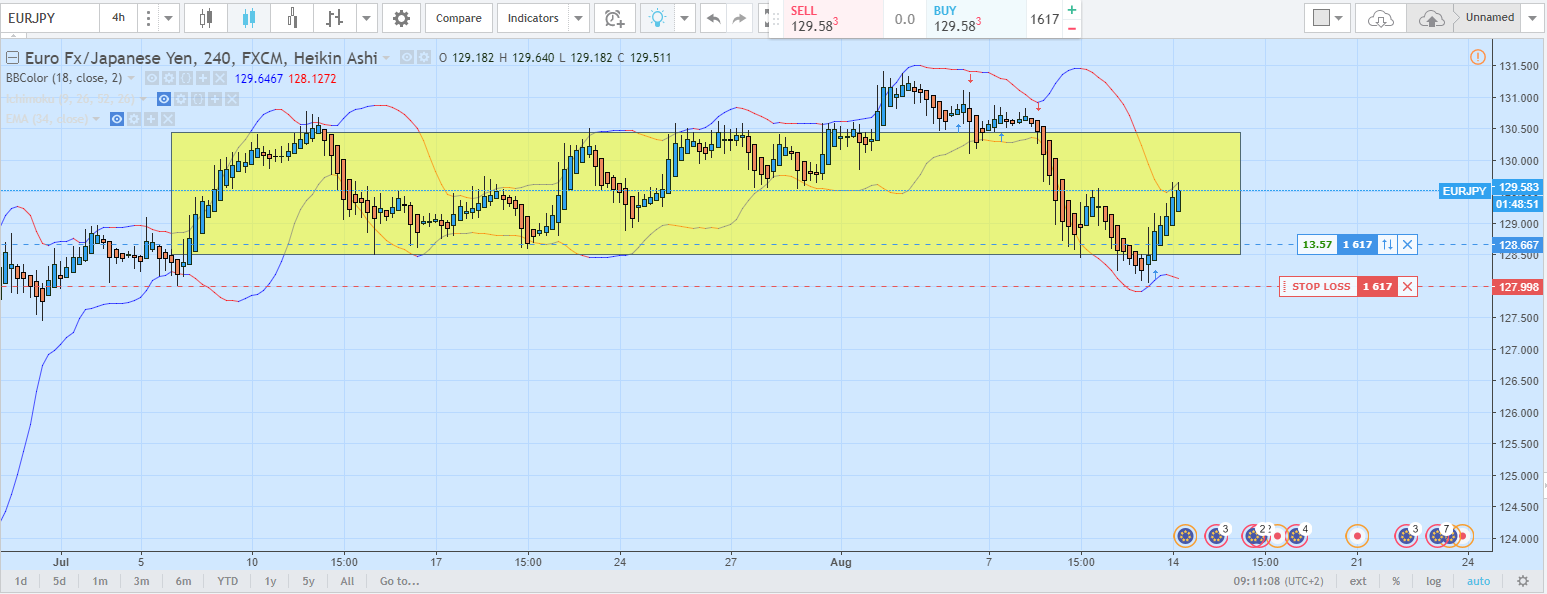
Task: Open layout selector square dropdown
Action: [x=1328, y=18]
